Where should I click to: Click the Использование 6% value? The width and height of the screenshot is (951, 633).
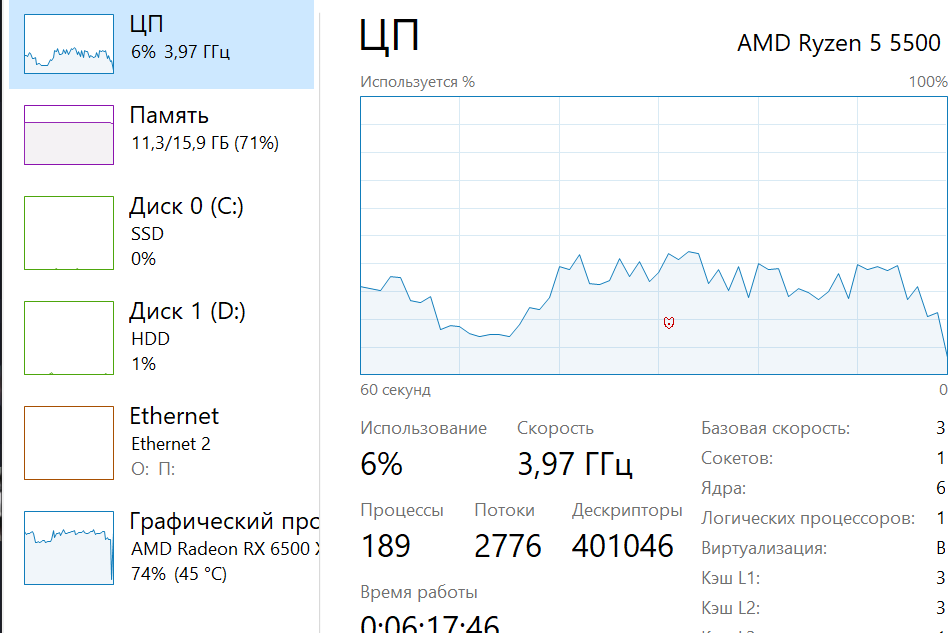click(381, 464)
